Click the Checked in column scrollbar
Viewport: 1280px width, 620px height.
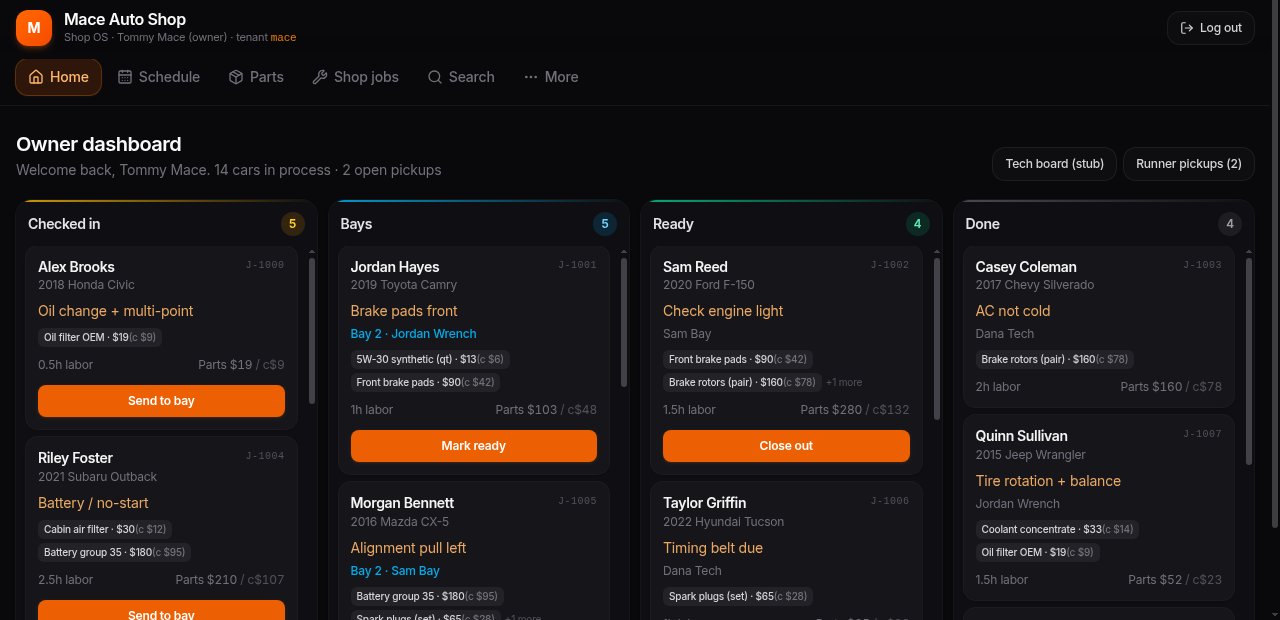point(312,330)
